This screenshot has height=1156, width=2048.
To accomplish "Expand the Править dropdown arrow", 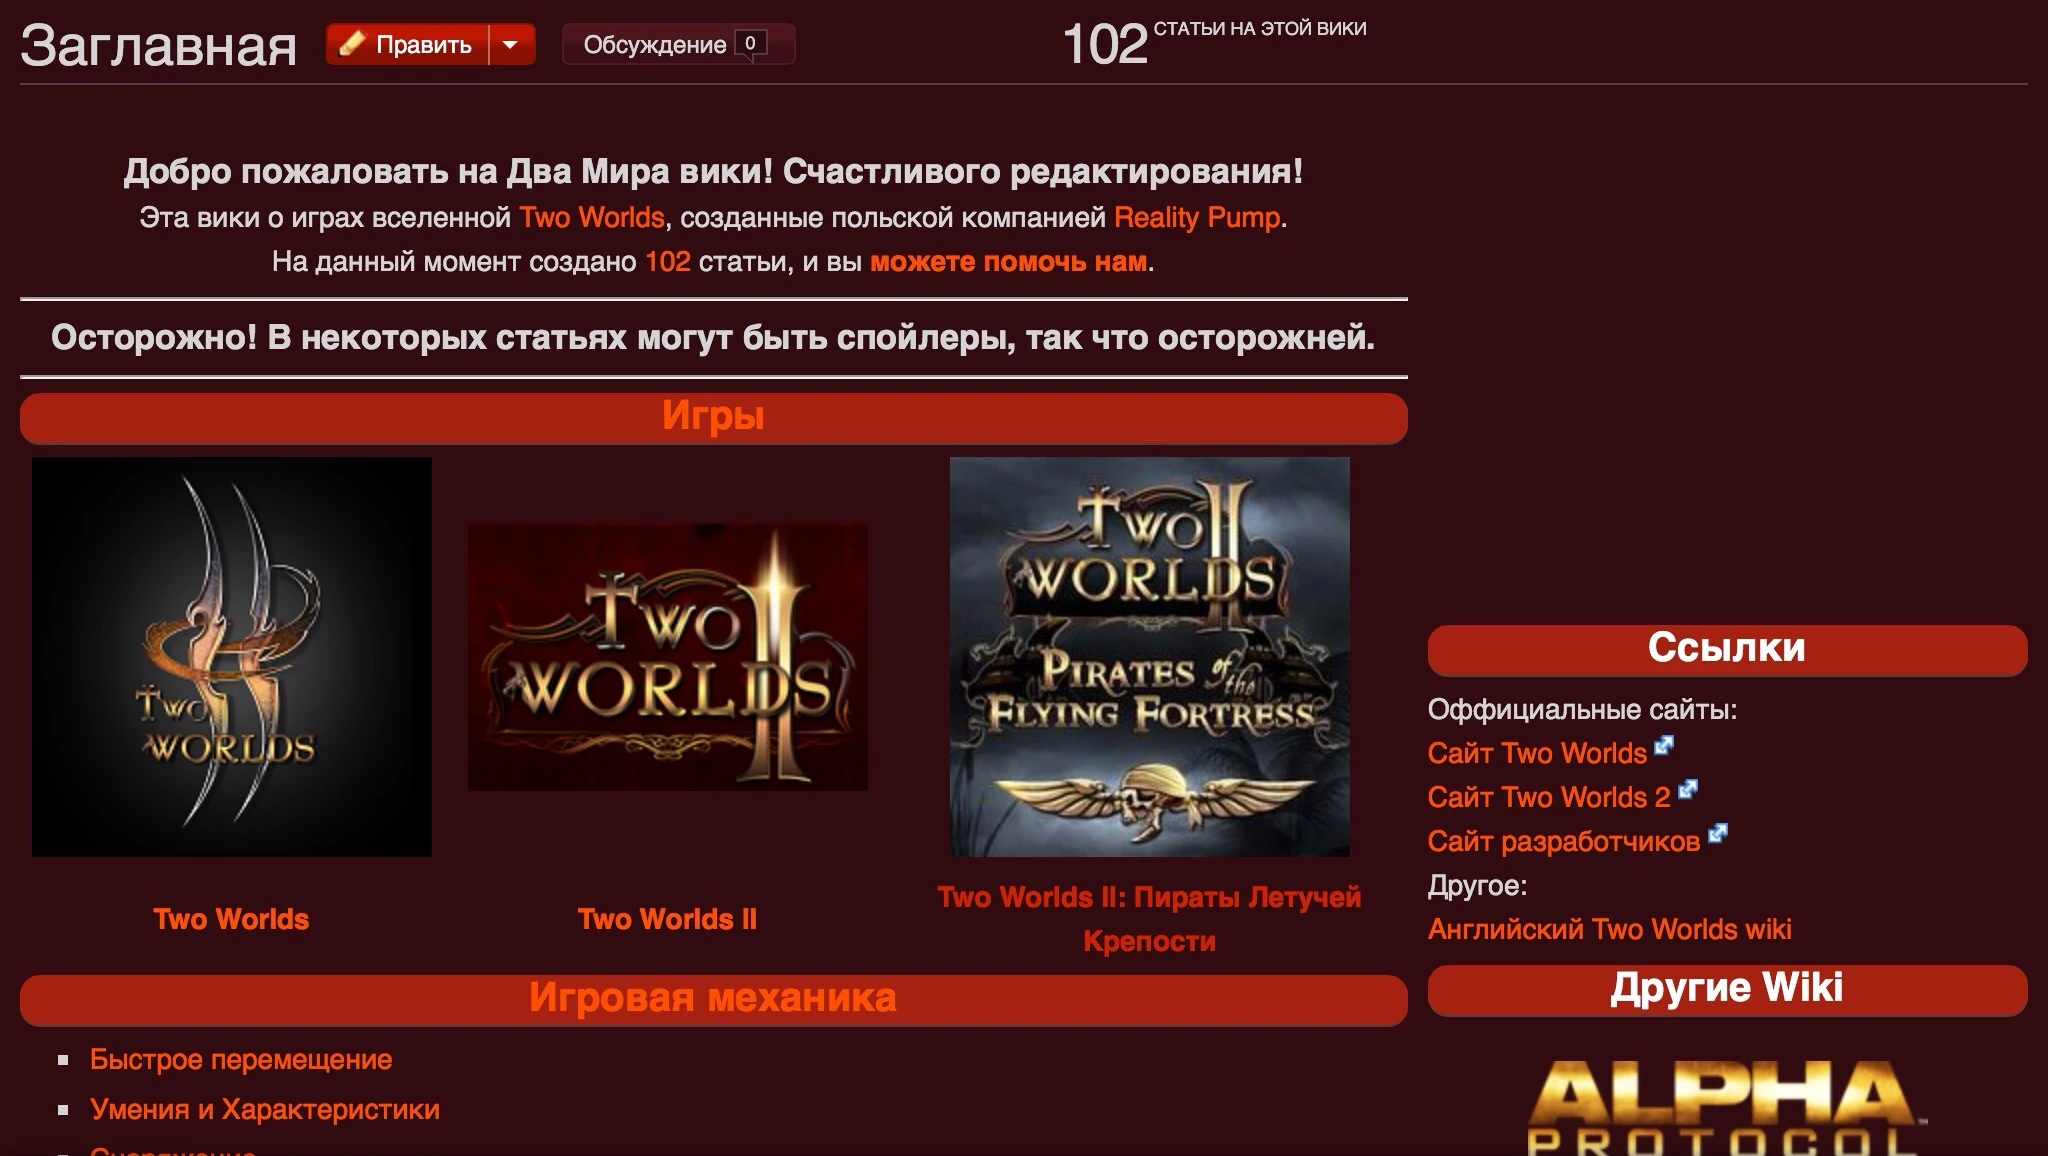I will click(511, 45).
